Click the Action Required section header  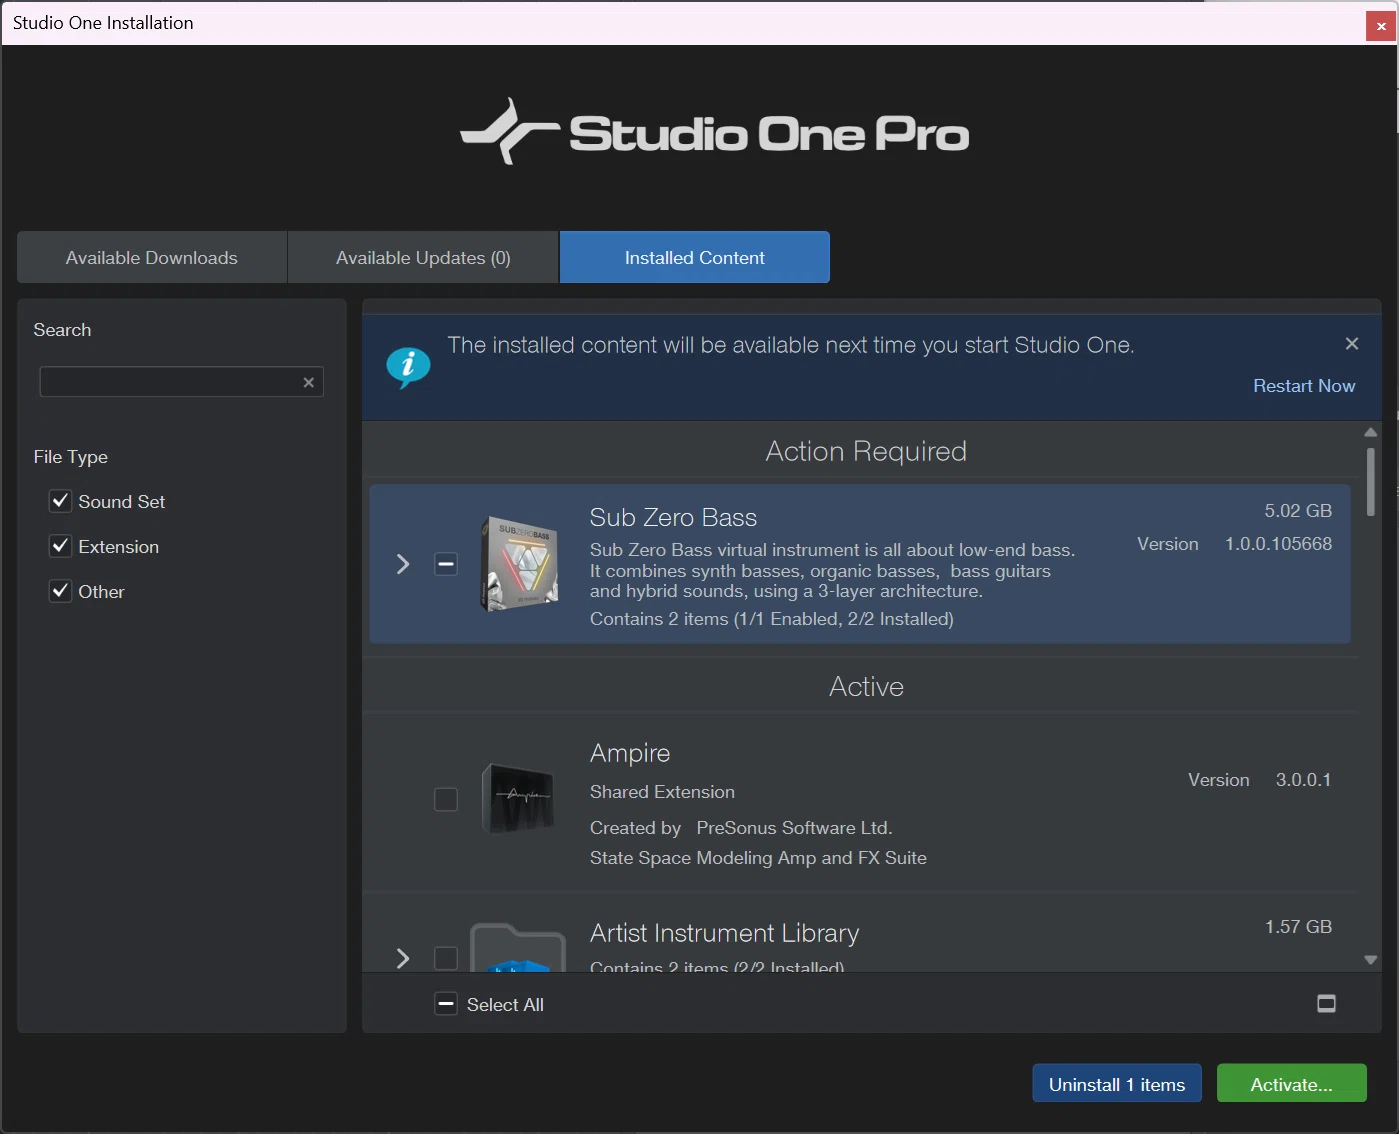(x=866, y=451)
